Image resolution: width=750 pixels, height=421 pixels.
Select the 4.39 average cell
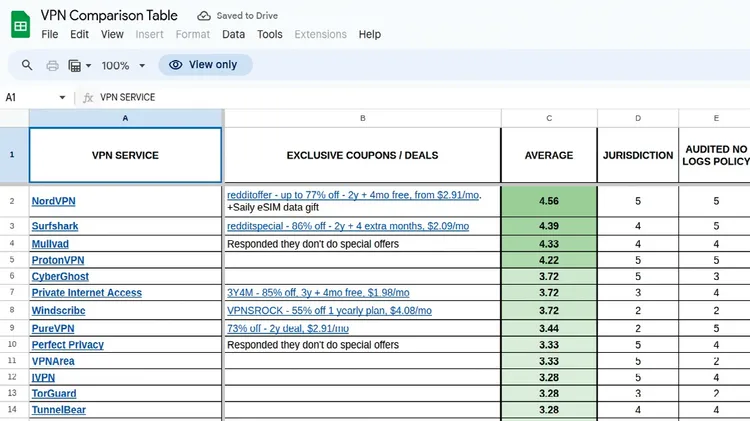[549, 226]
